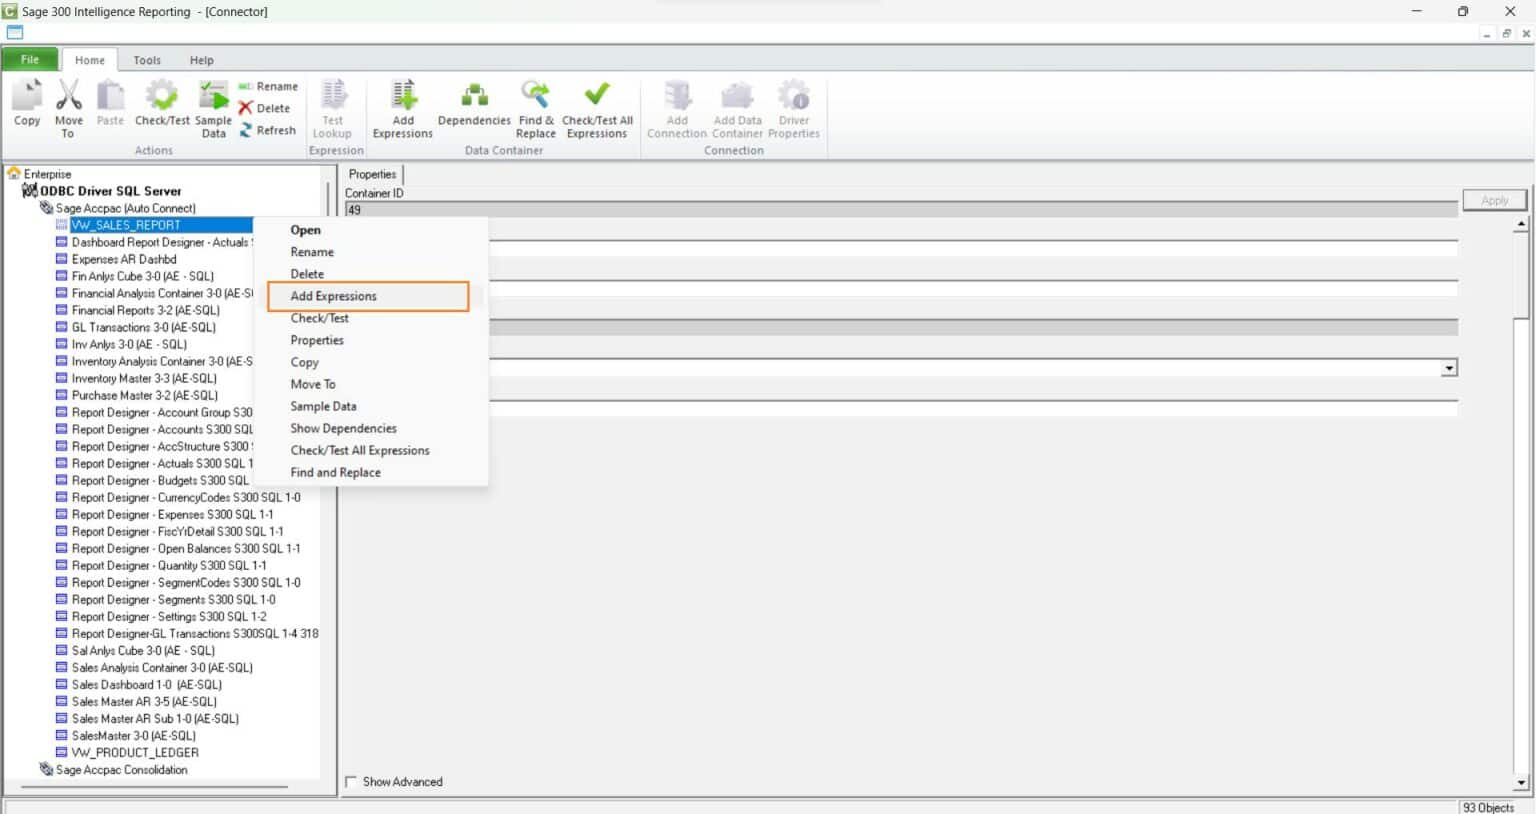
Task: Select the Copy icon in the Actions group
Action: (x=27, y=100)
